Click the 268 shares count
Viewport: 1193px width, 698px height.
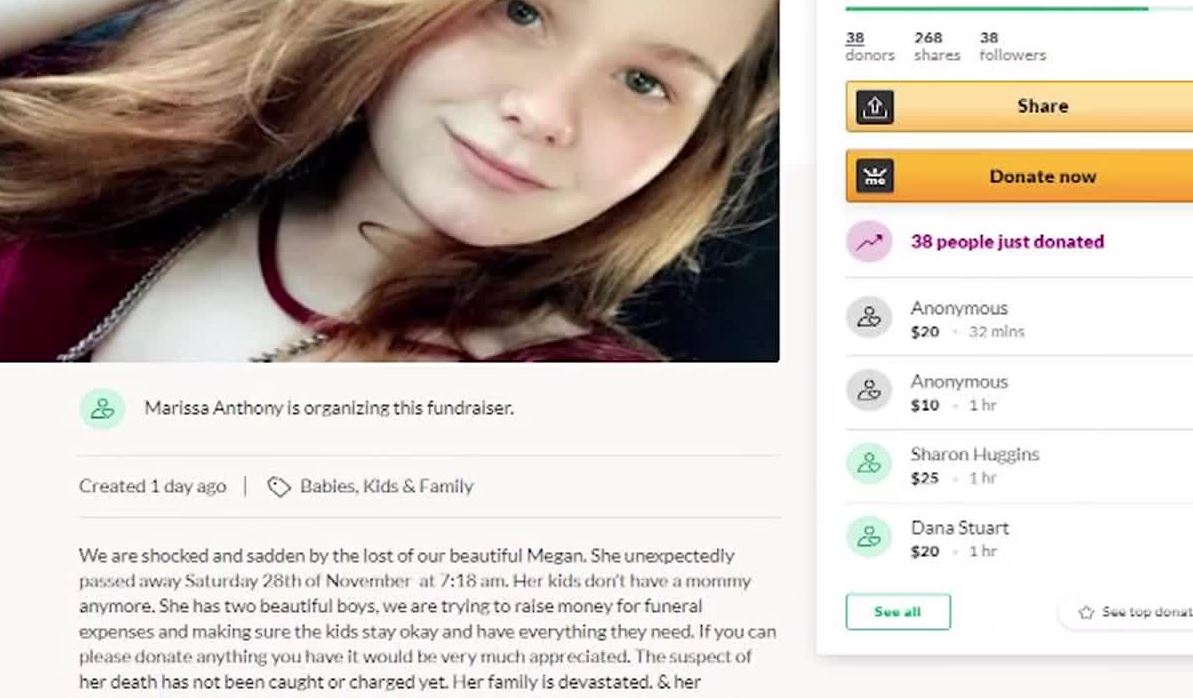coord(937,46)
